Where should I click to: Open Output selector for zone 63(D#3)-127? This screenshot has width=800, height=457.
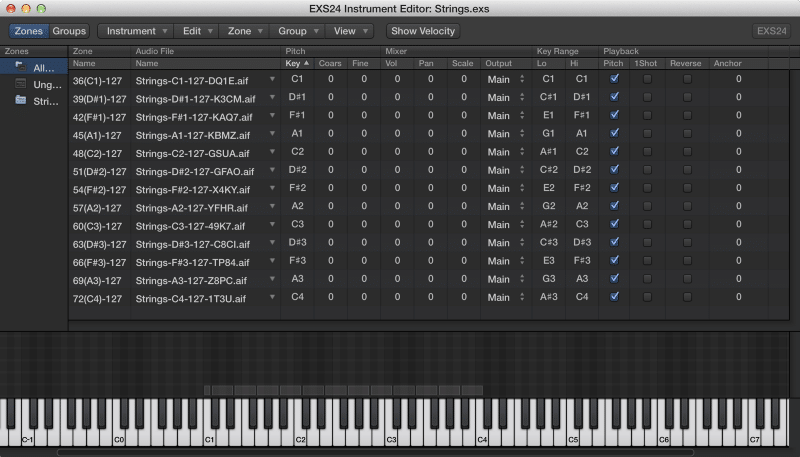pos(505,243)
